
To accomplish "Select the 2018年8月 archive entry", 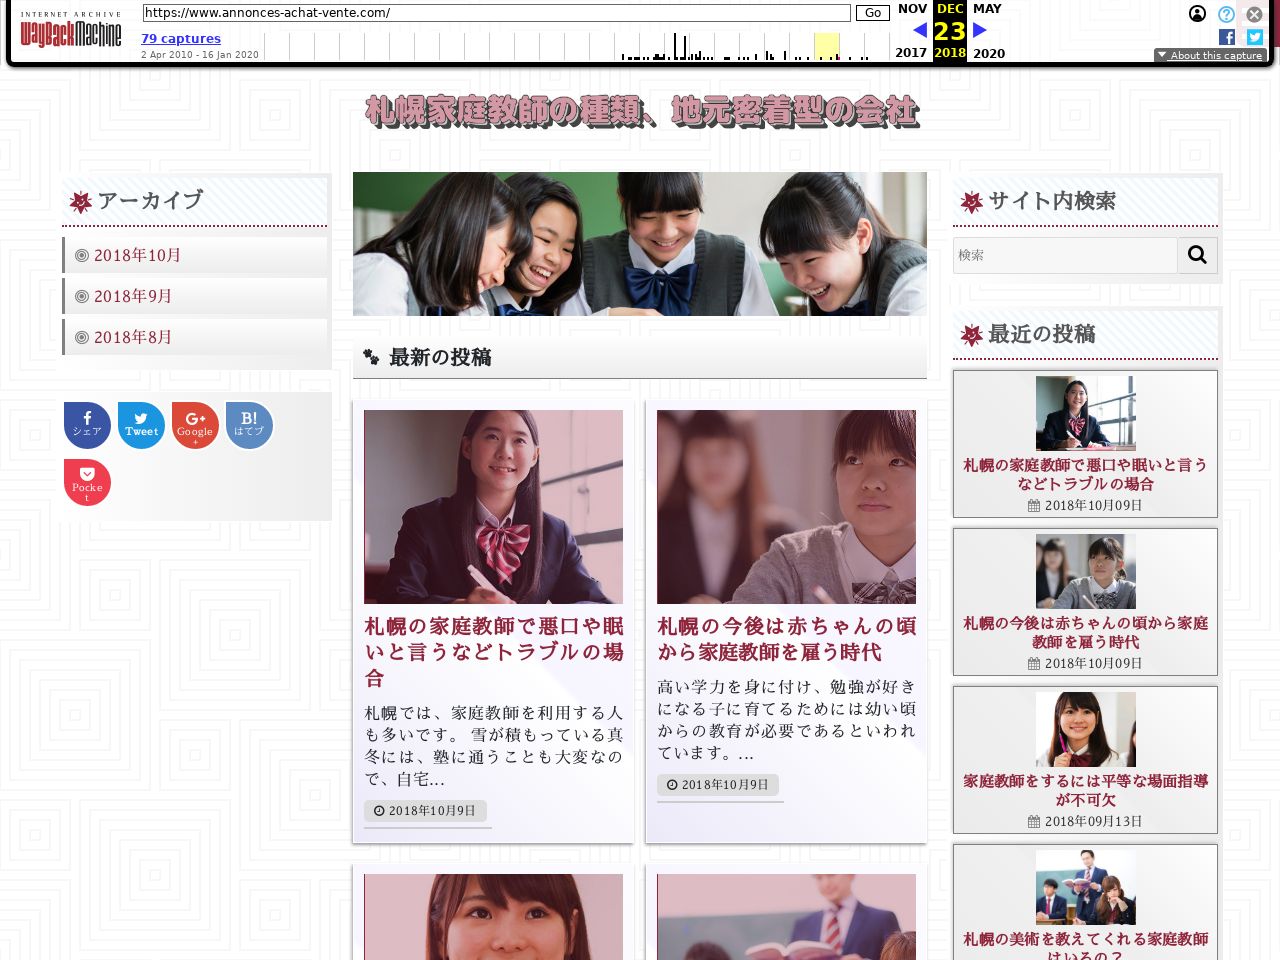I will (x=133, y=337).
